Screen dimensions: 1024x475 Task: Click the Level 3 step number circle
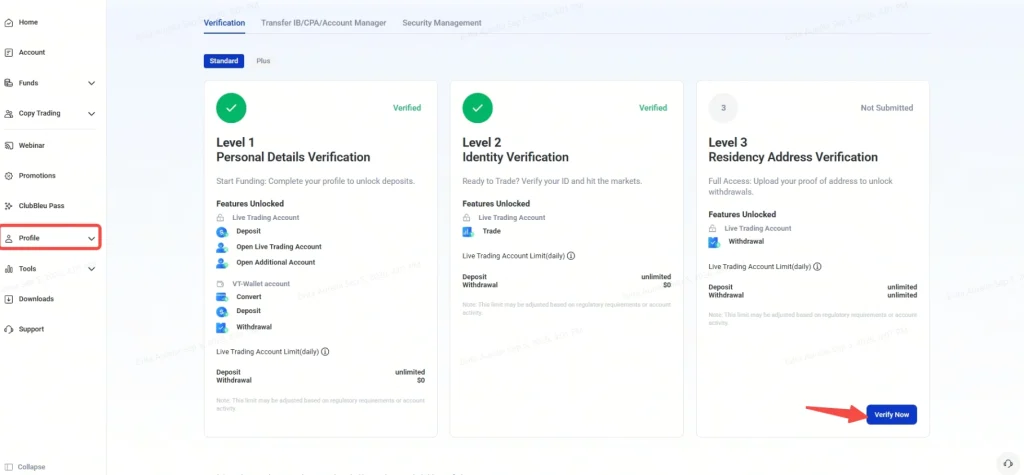coord(723,108)
